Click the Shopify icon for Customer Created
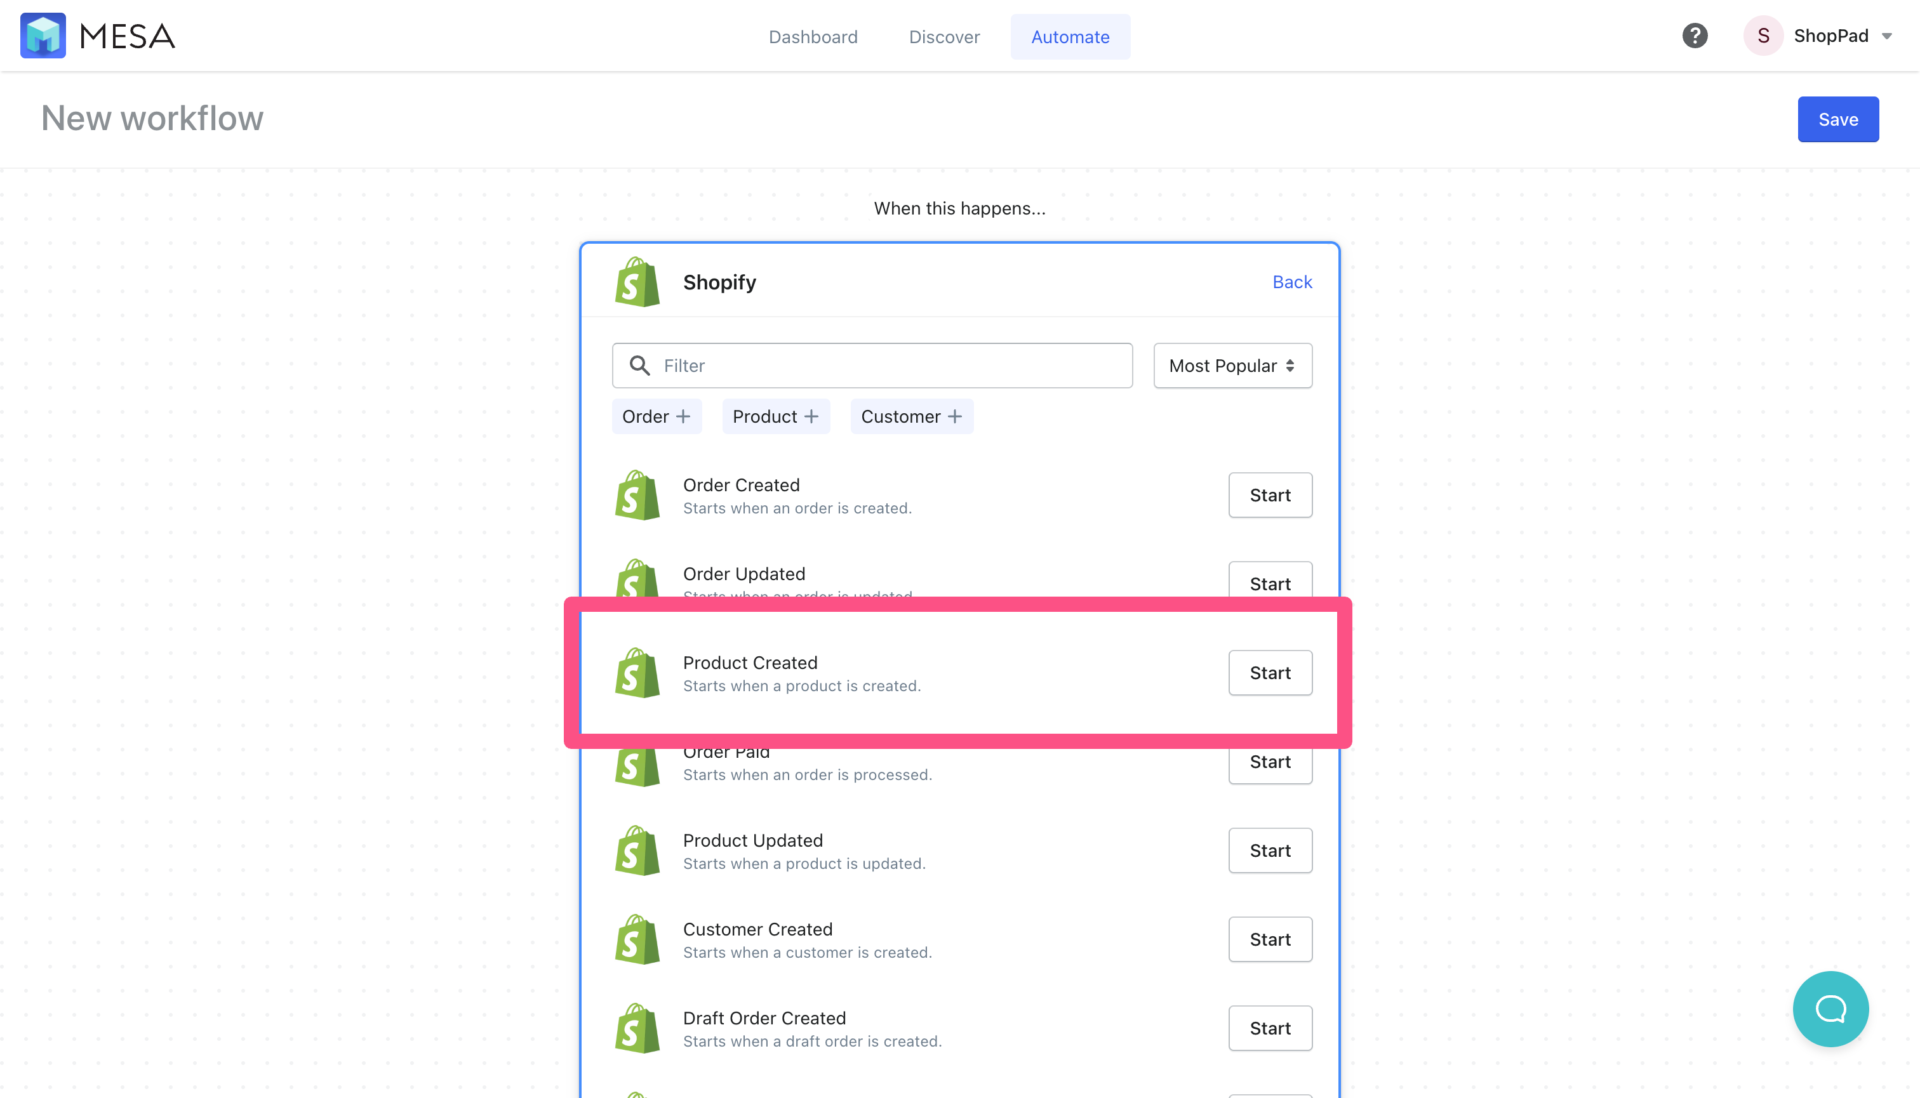 pos(637,939)
